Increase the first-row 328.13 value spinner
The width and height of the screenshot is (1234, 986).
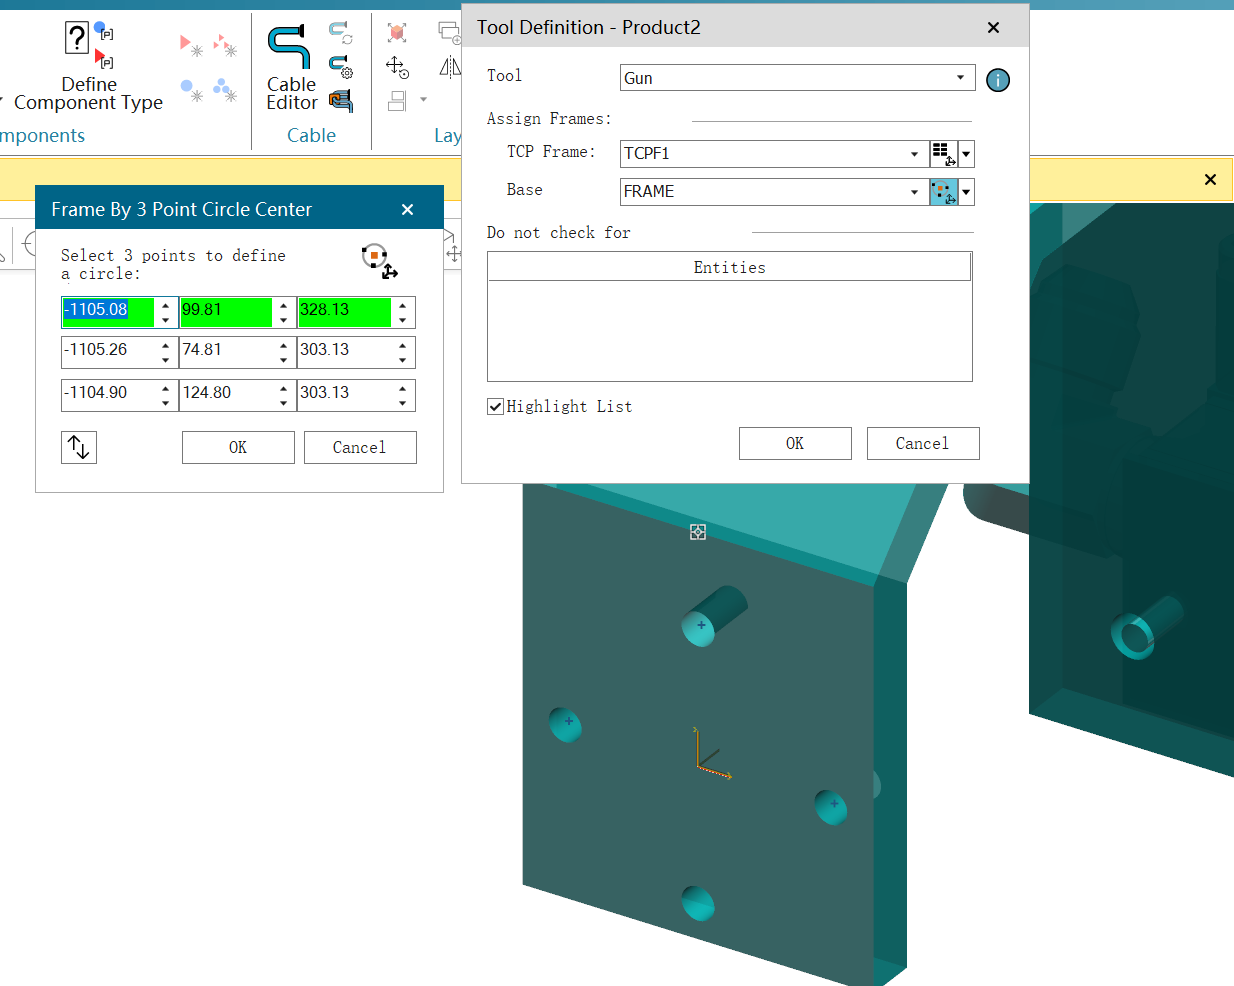click(x=402, y=305)
